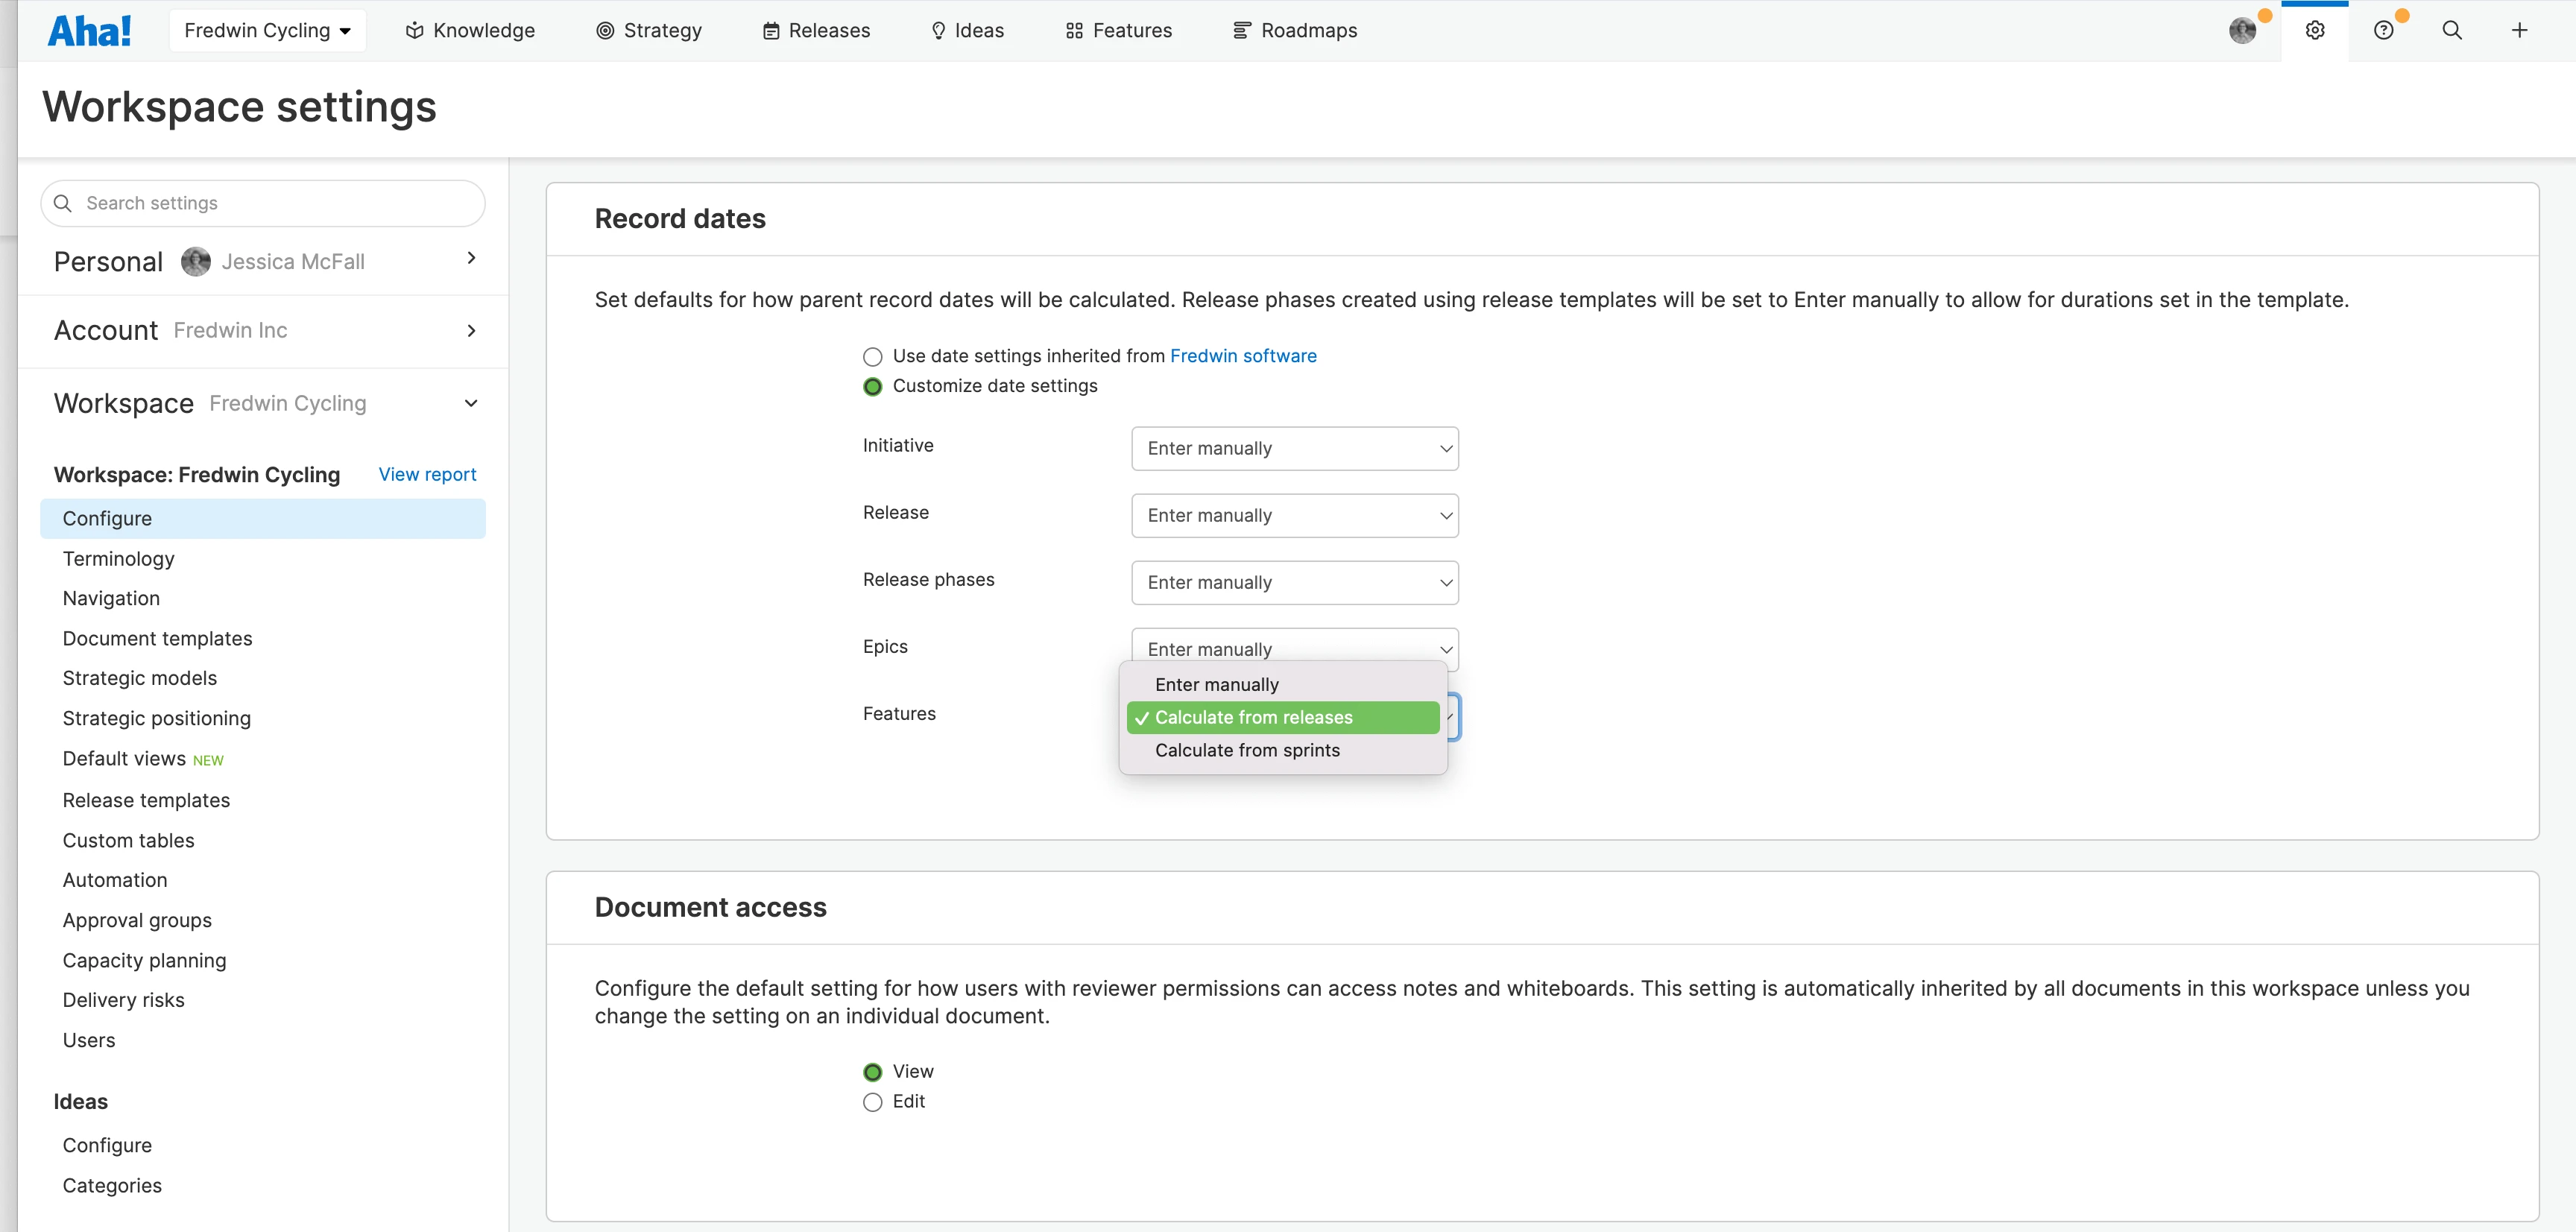Open the Release phases dropdown
Viewport: 2576px width, 1232px height.
coord(1294,583)
